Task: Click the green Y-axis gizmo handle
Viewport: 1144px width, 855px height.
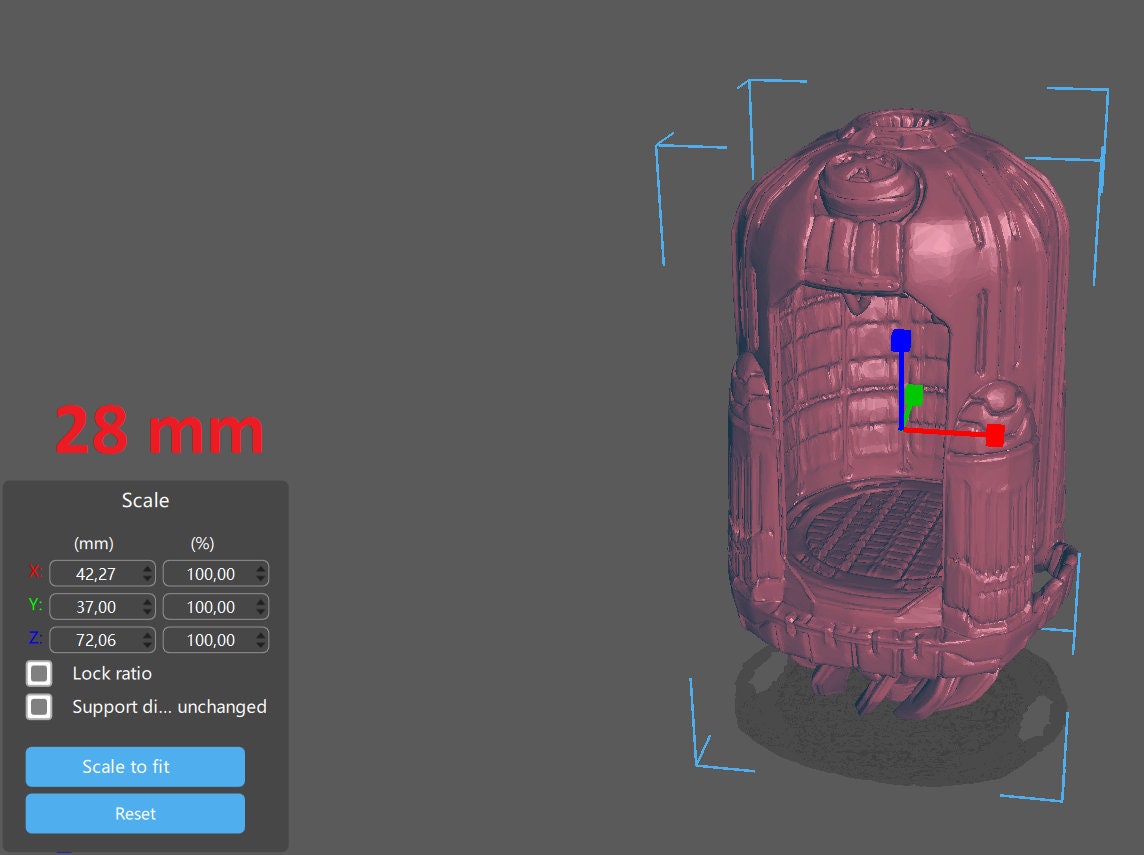Action: tap(914, 393)
